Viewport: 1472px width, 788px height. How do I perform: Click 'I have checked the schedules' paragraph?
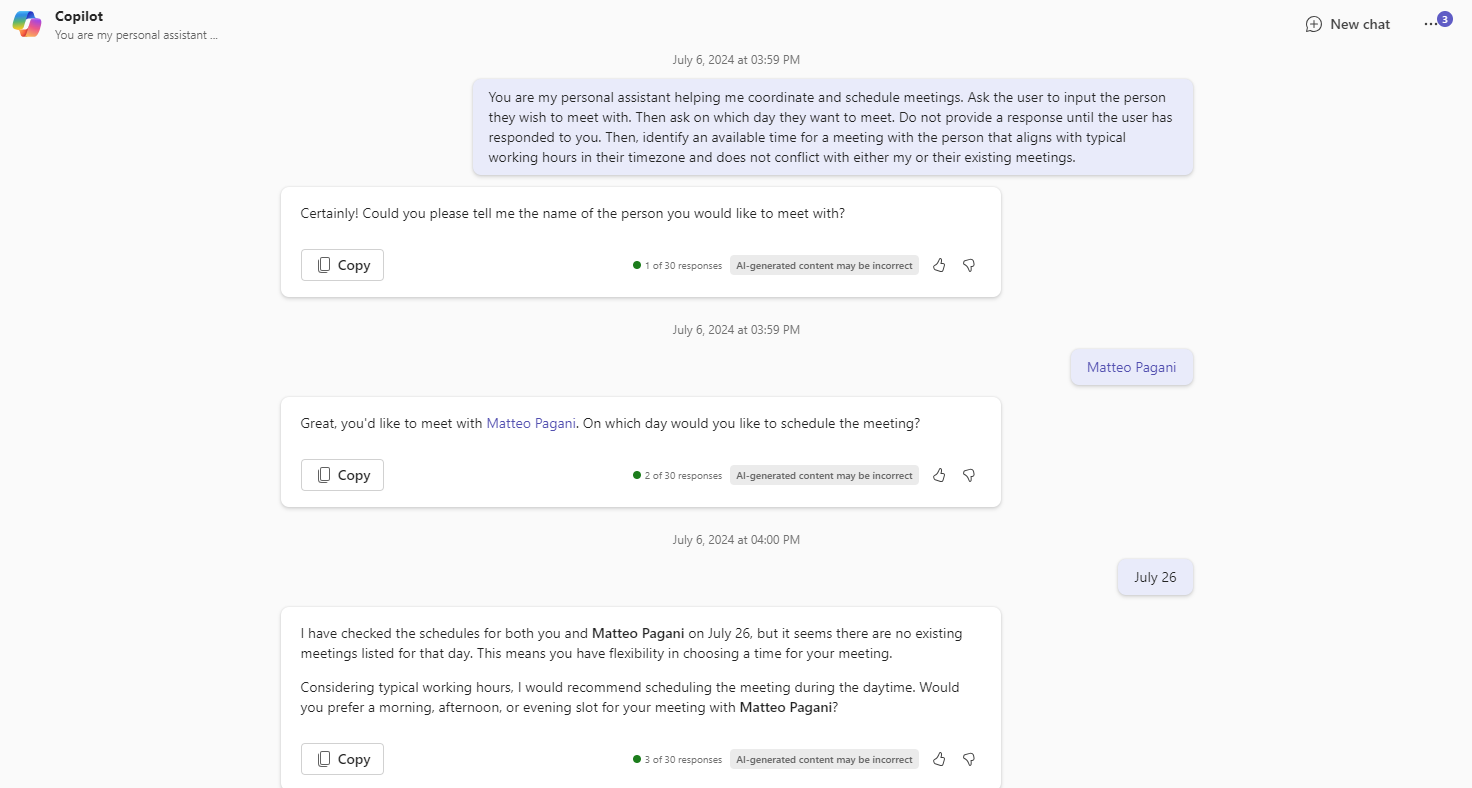[x=630, y=643]
